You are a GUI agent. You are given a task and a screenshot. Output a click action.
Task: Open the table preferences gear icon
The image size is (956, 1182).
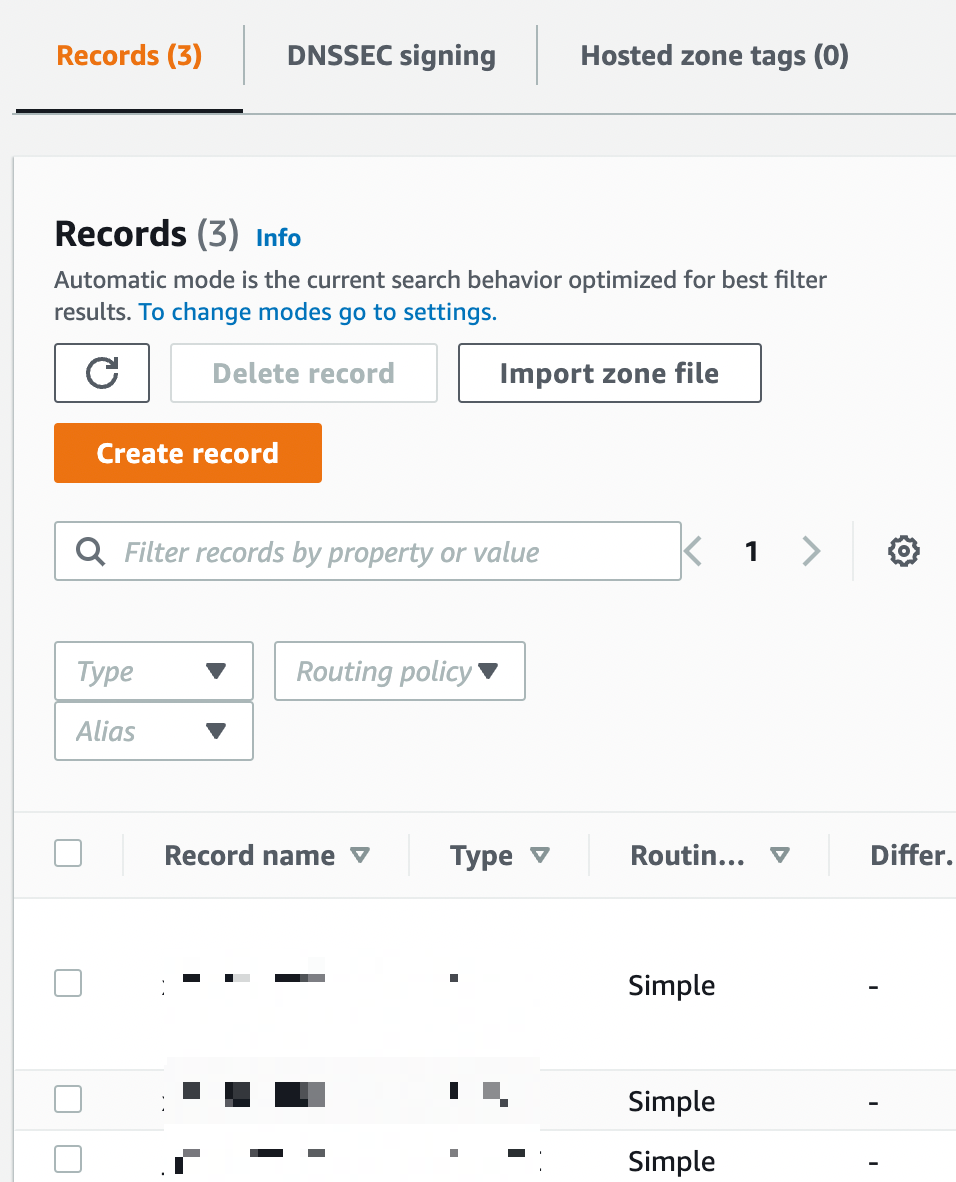click(x=903, y=551)
